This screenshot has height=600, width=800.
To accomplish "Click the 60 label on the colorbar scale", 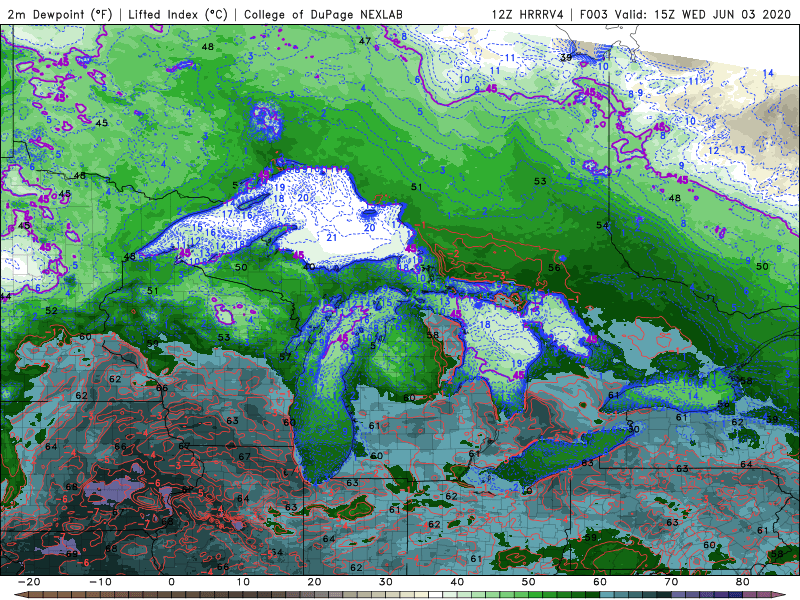I will [600, 582].
